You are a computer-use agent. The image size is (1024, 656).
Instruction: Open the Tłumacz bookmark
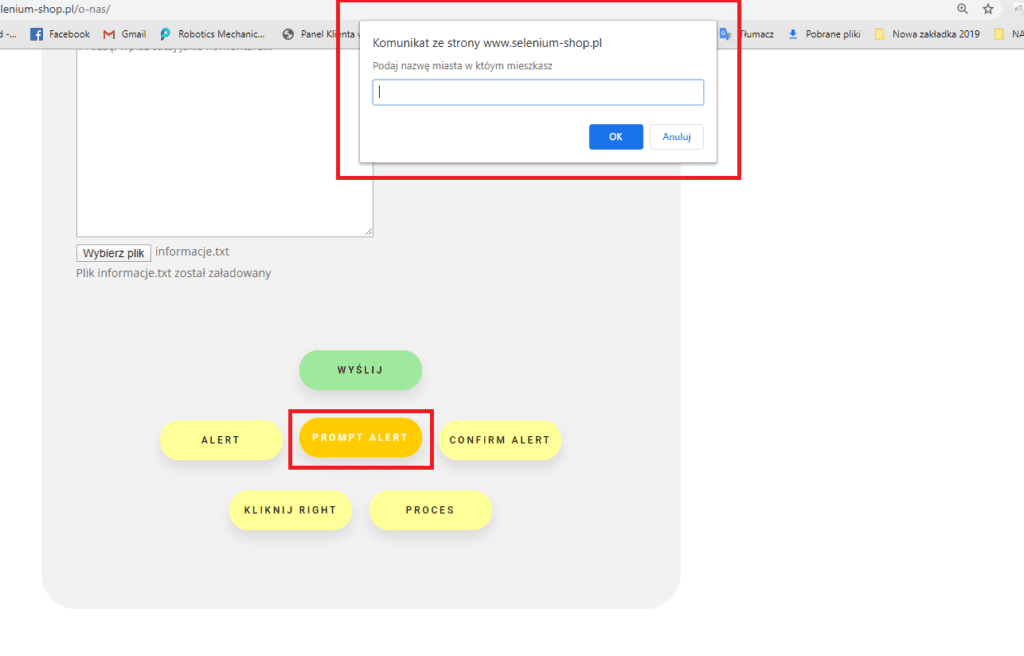click(748, 34)
